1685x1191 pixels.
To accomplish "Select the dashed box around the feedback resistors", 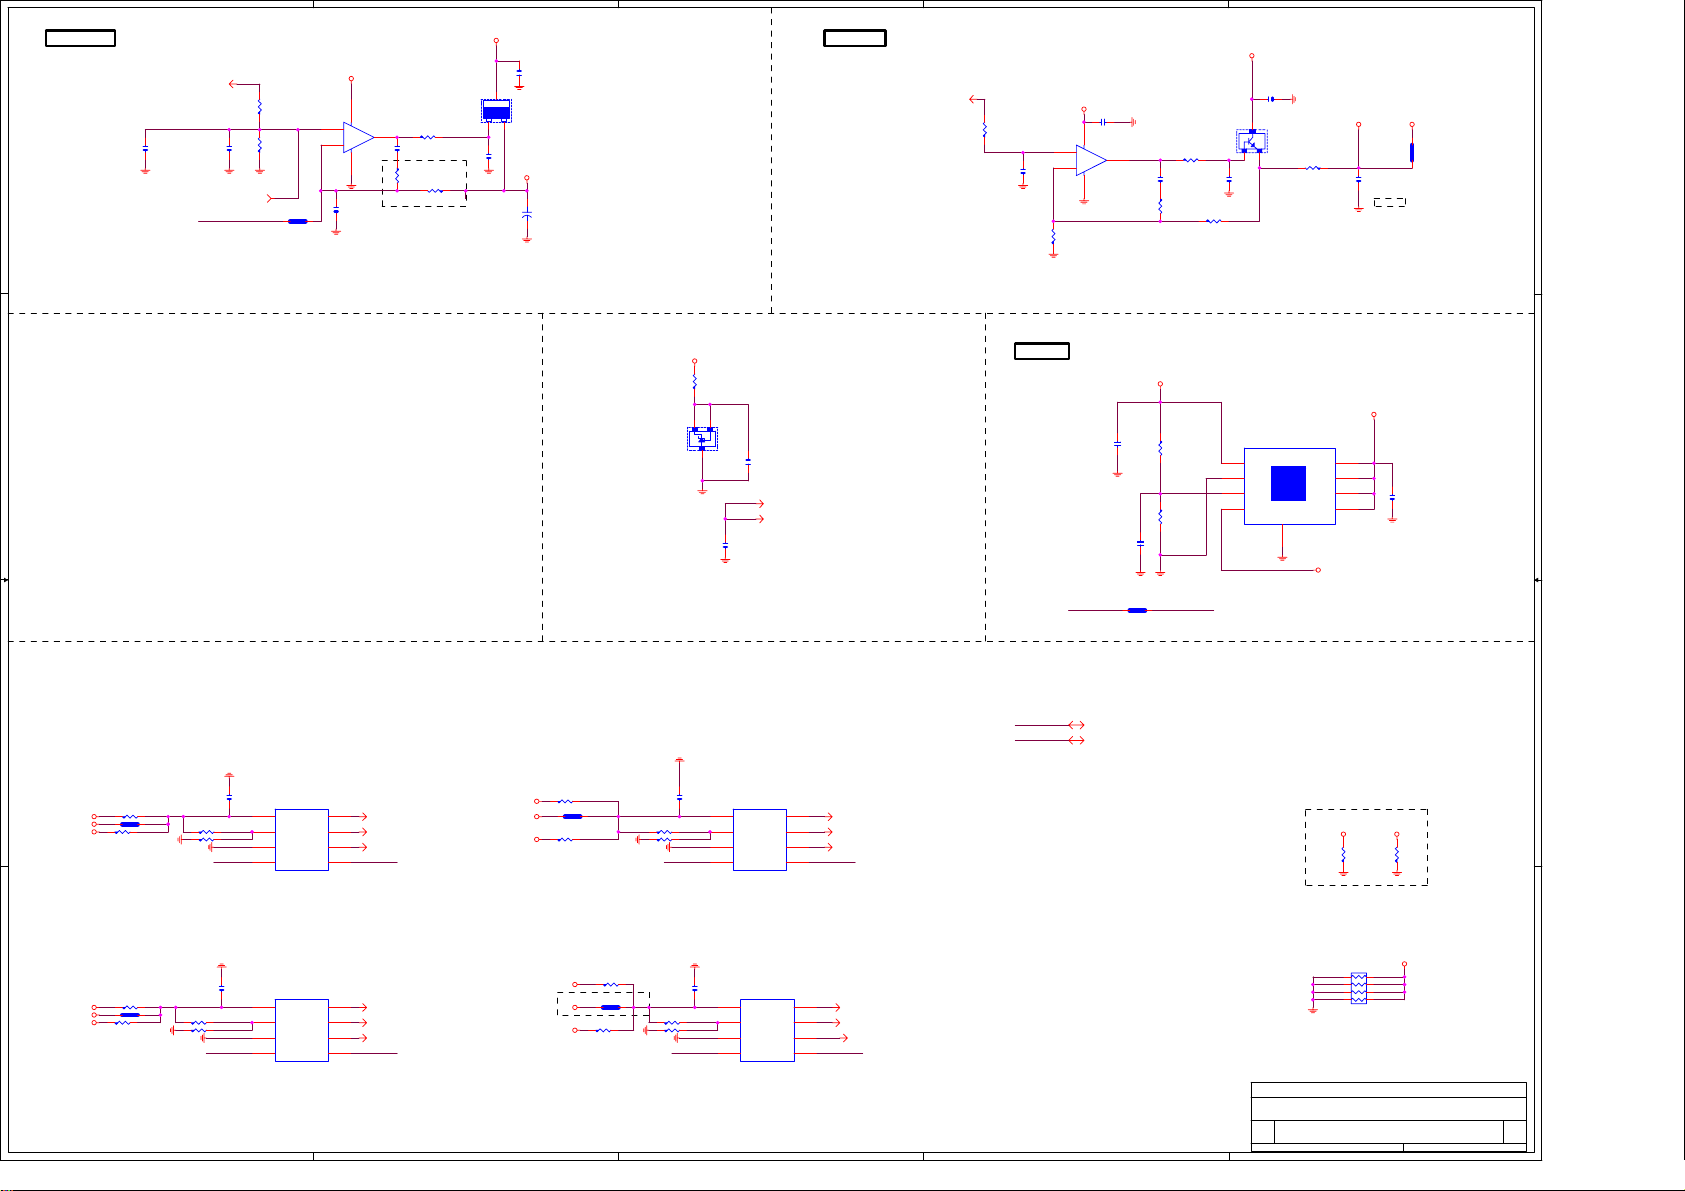I will pyautogui.click(x=424, y=183).
